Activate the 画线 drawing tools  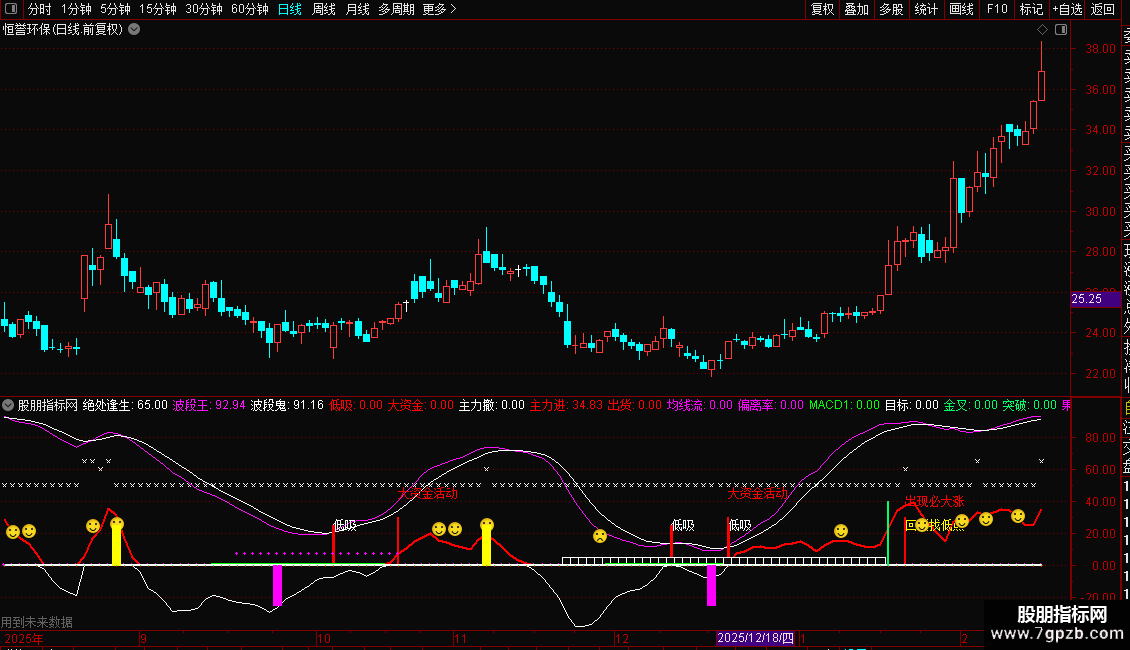961,9
